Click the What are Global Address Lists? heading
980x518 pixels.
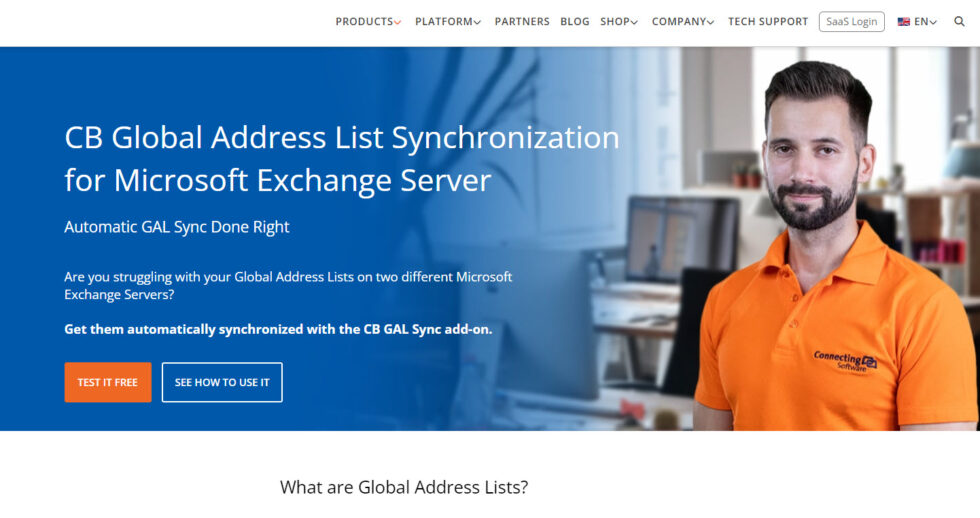pos(404,487)
